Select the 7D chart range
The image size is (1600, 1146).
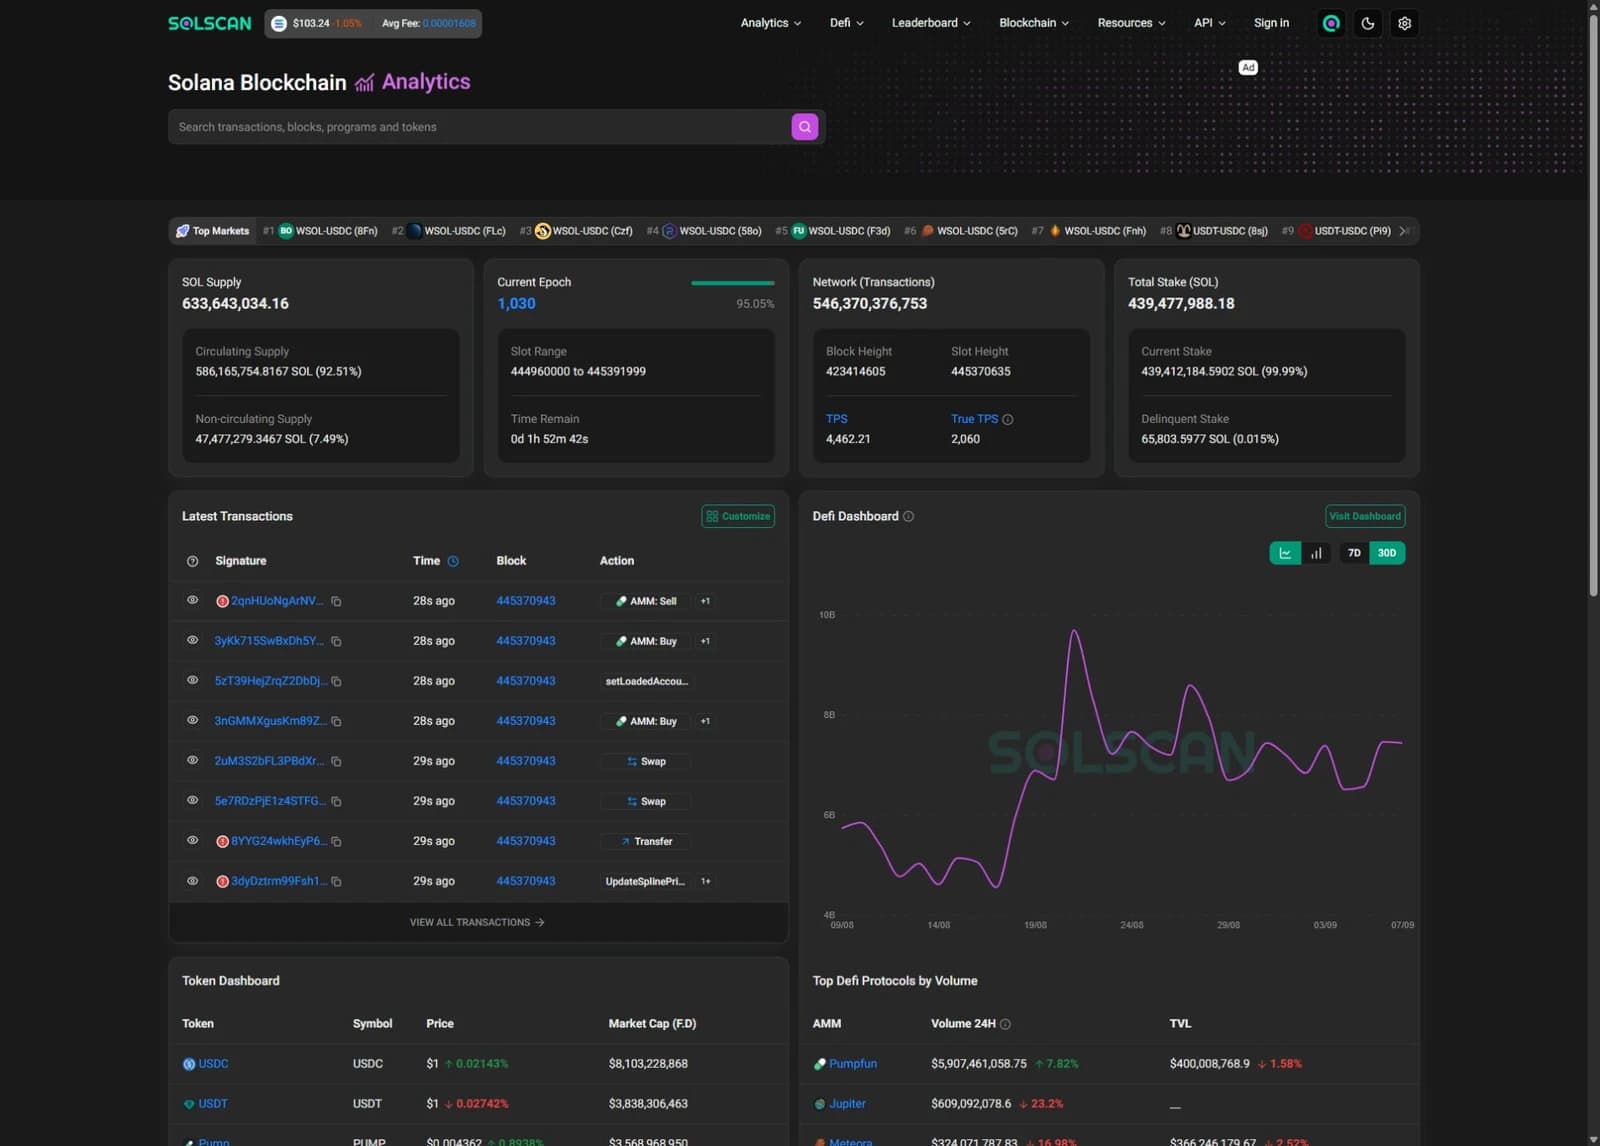coord(1354,553)
